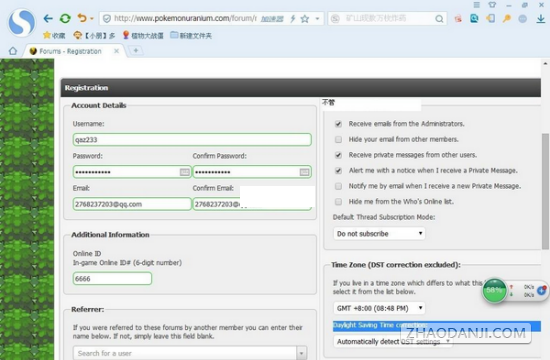Open the favorites star bookmark
This screenshot has height=360, width=550.
54,35
